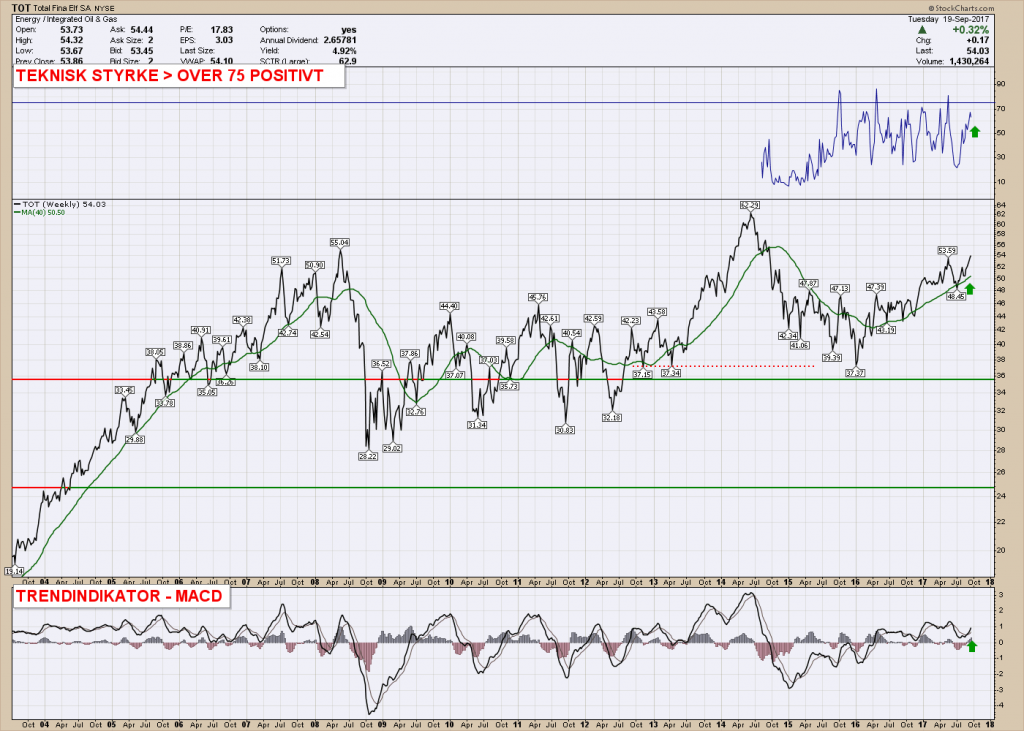
Task: Click the 47.87 high price label
Action: [808, 283]
